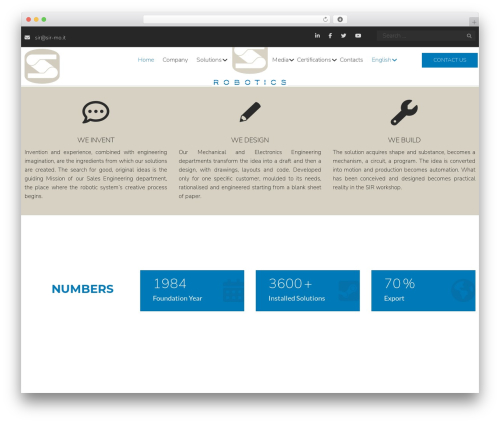Viewport: 500px width, 423px height.
Task: Click the icon in Installed Solutions card
Action: (x=349, y=291)
